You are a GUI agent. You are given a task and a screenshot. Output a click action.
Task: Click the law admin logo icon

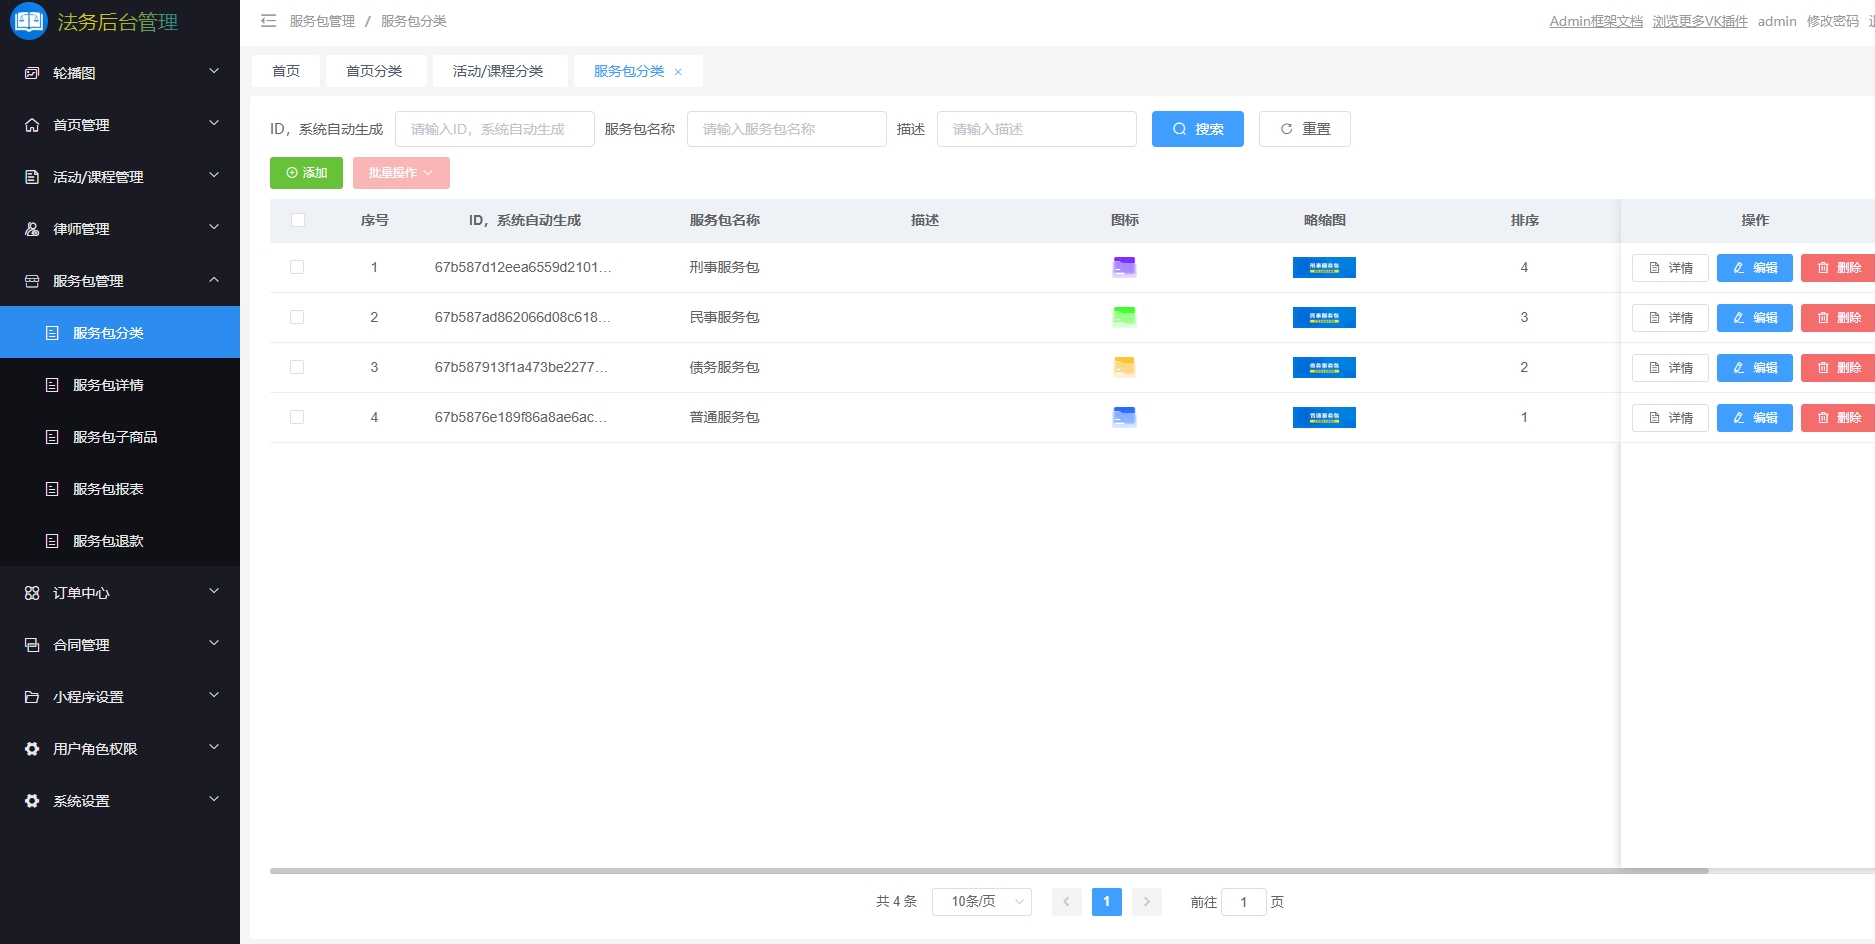tap(28, 21)
